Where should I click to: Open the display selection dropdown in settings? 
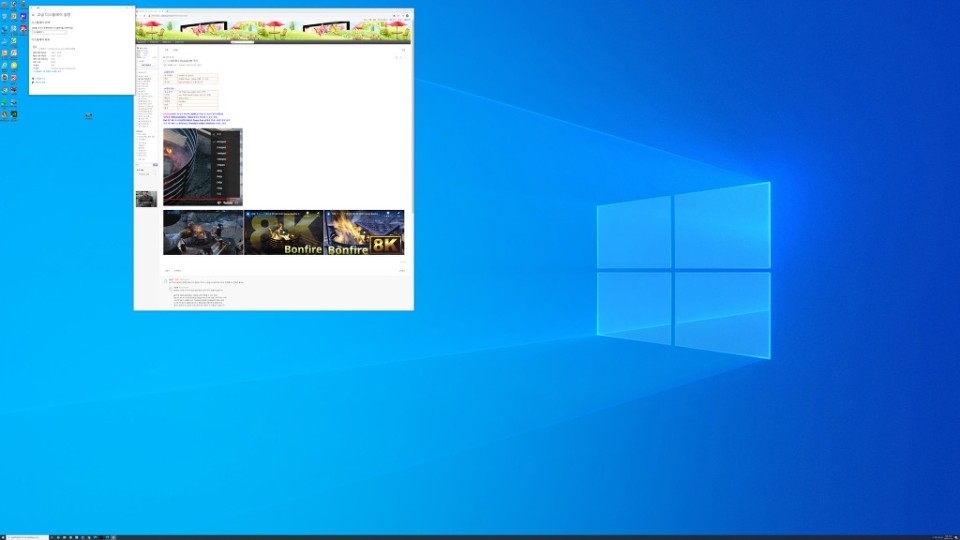(50, 32)
